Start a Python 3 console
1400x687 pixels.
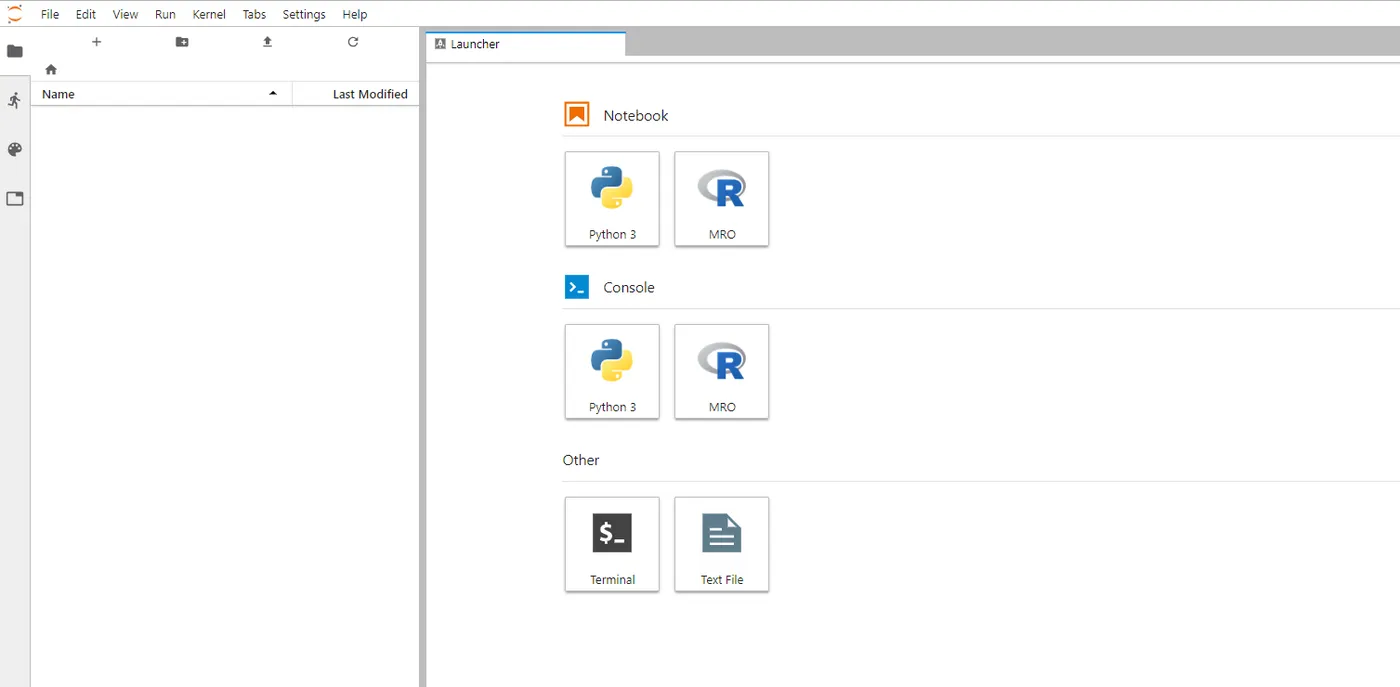click(612, 372)
